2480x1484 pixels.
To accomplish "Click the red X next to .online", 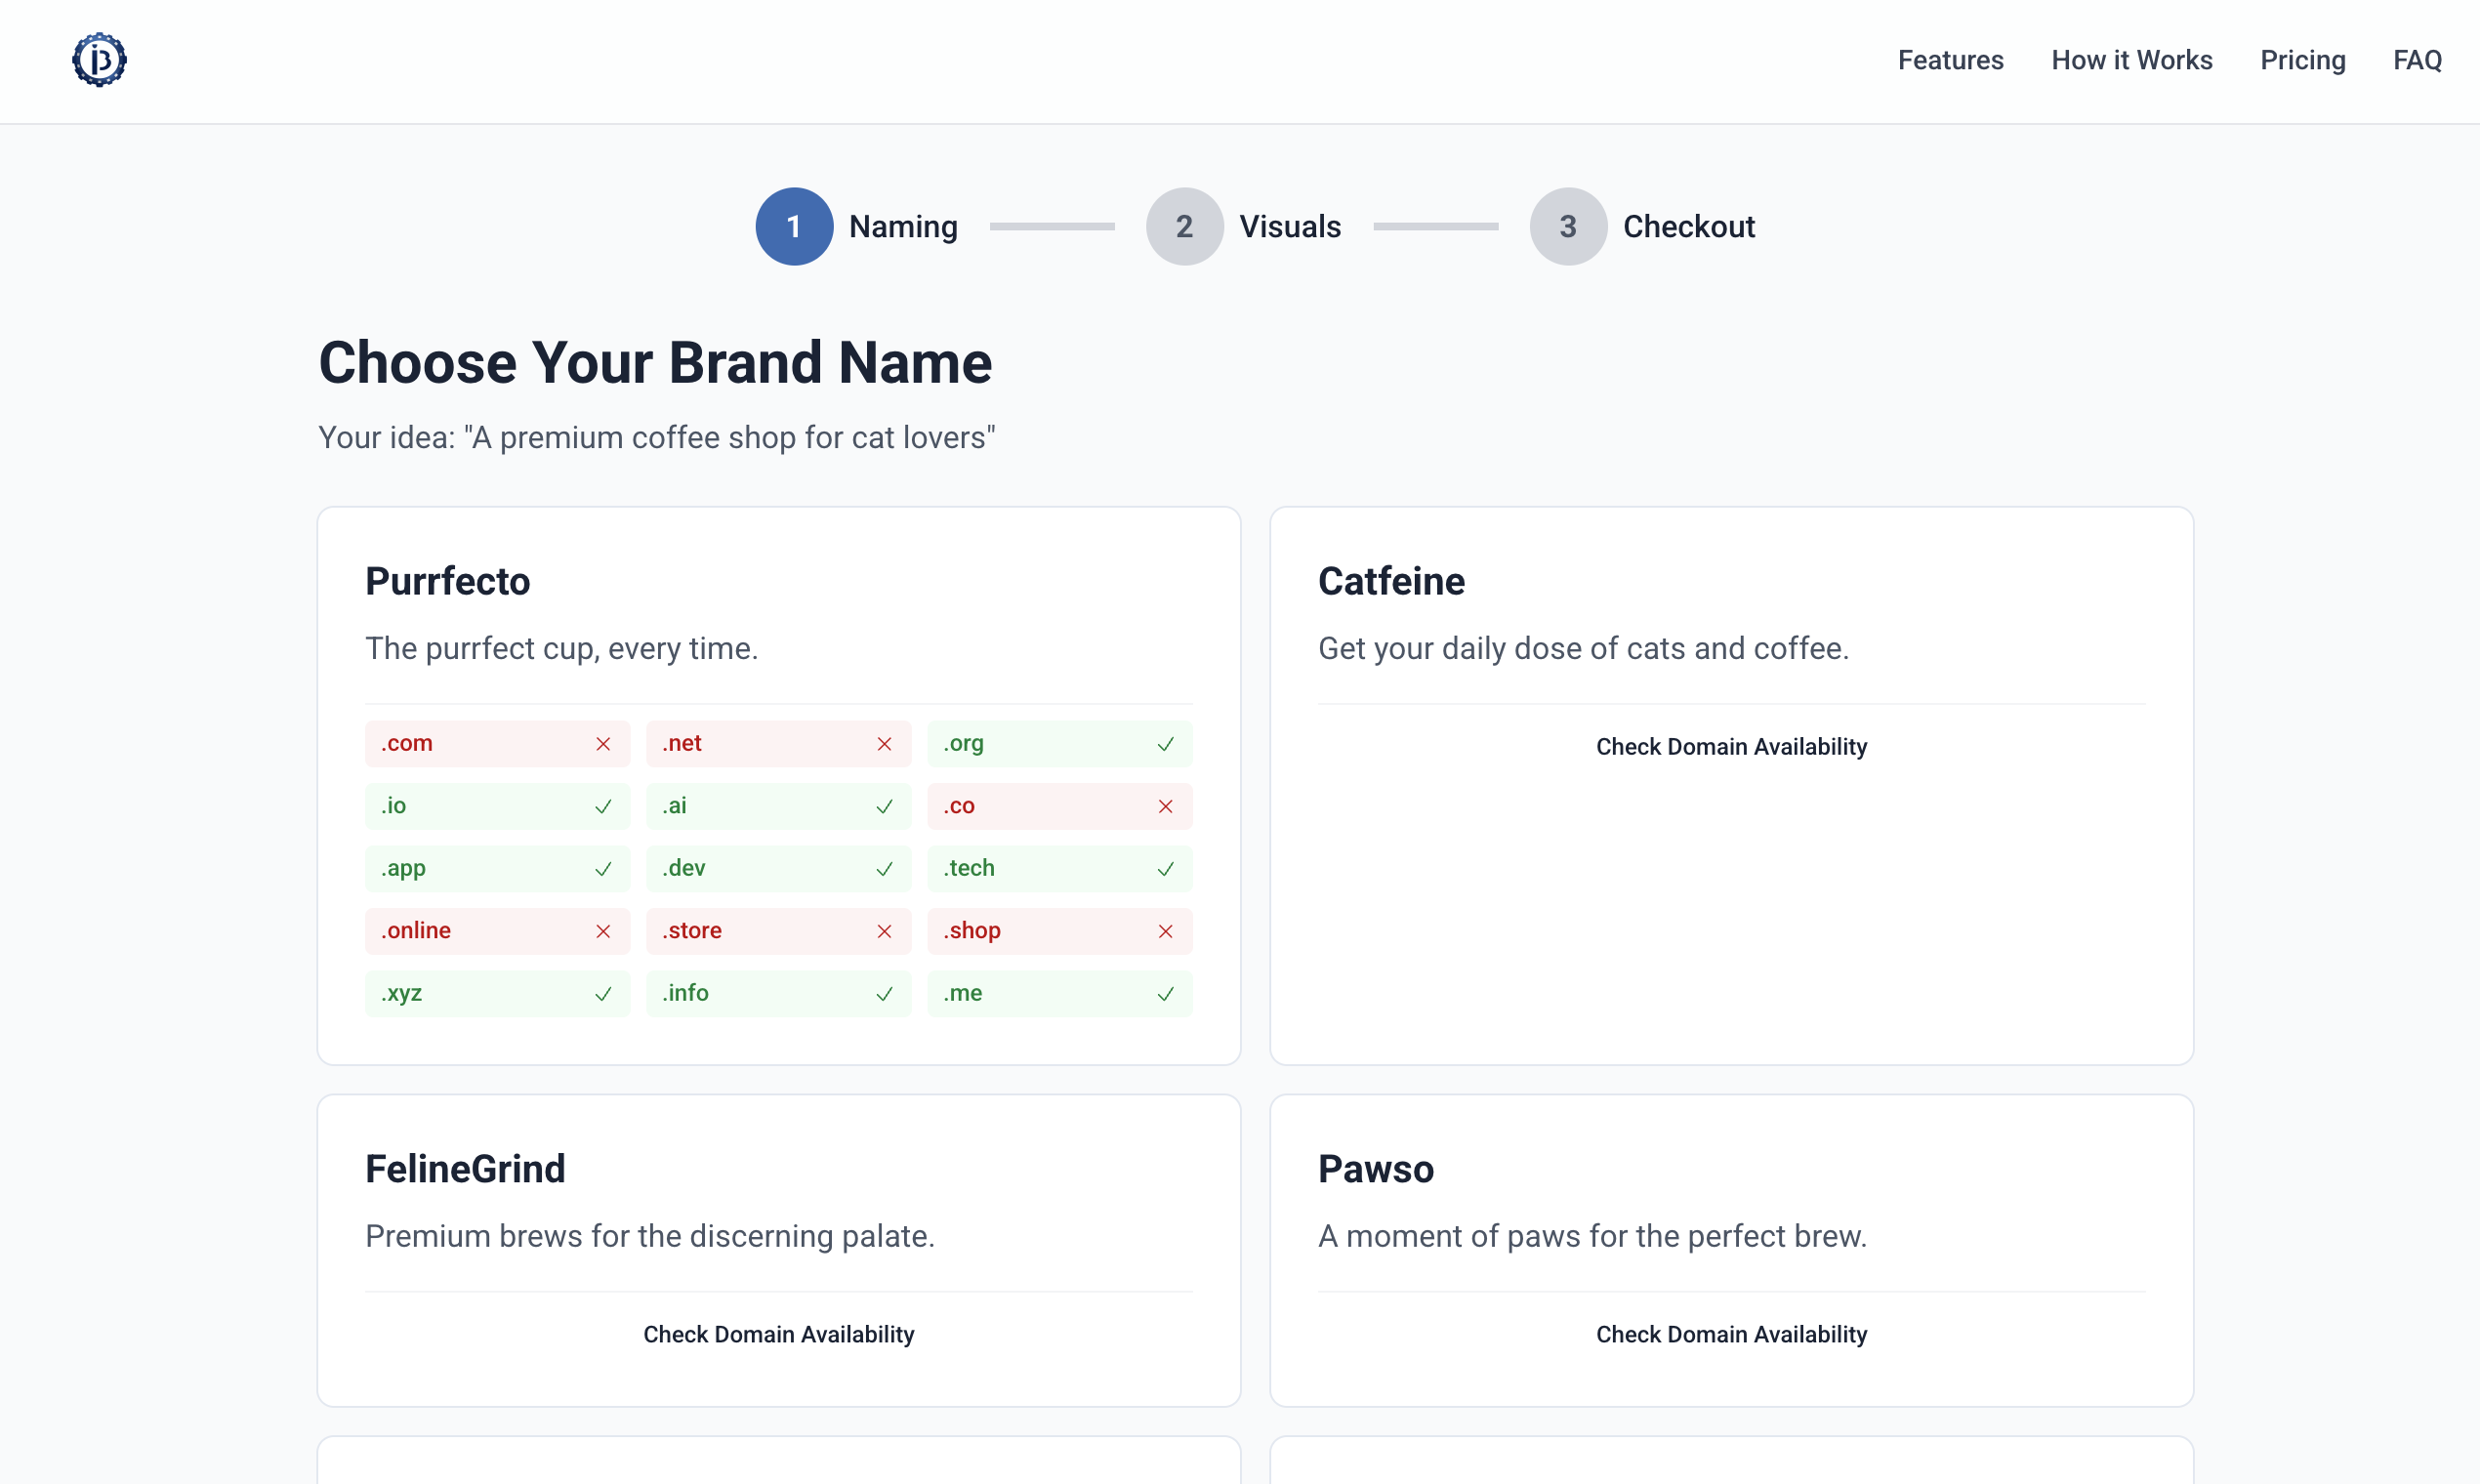I will 603,931.
